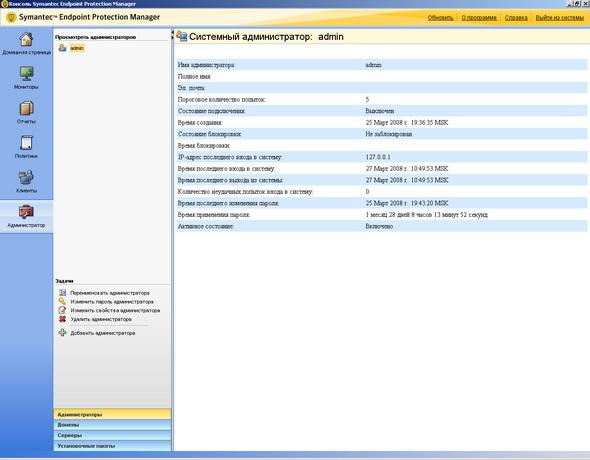590x460 pixels.
Task: Click the Системный администратор: admin title
Action: pyautogui.click(x=266, y=36)
